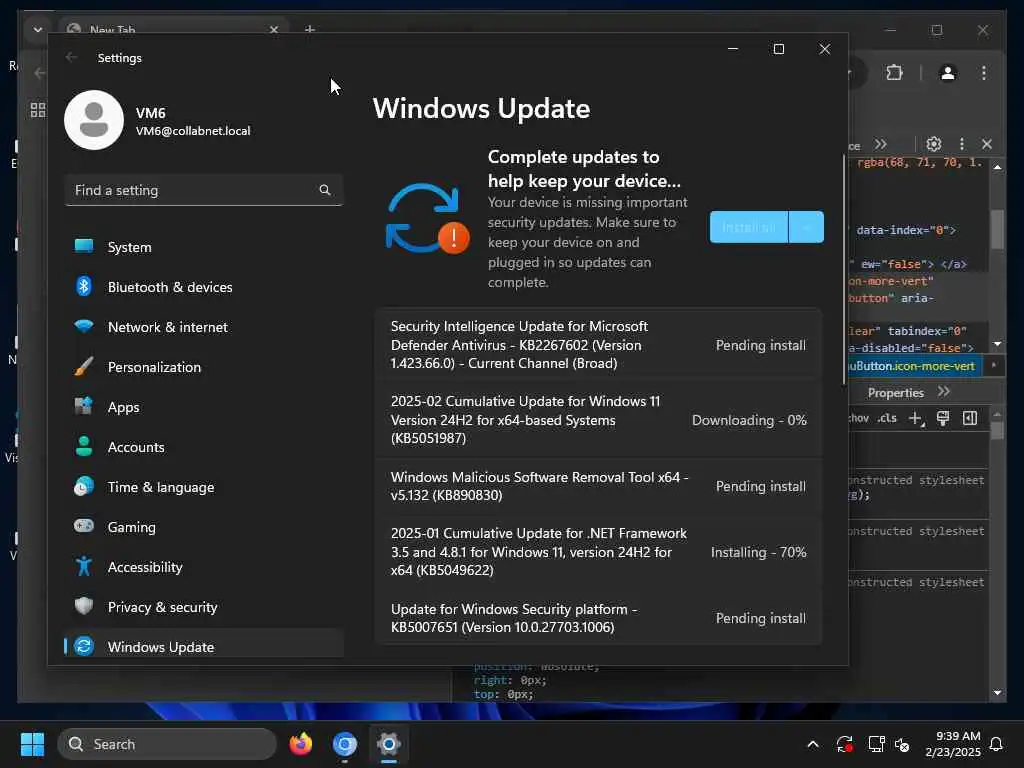Open the Chrome extensions puzzle icon
Viewport: 1024px width, 768px height.
click(895, 72)
